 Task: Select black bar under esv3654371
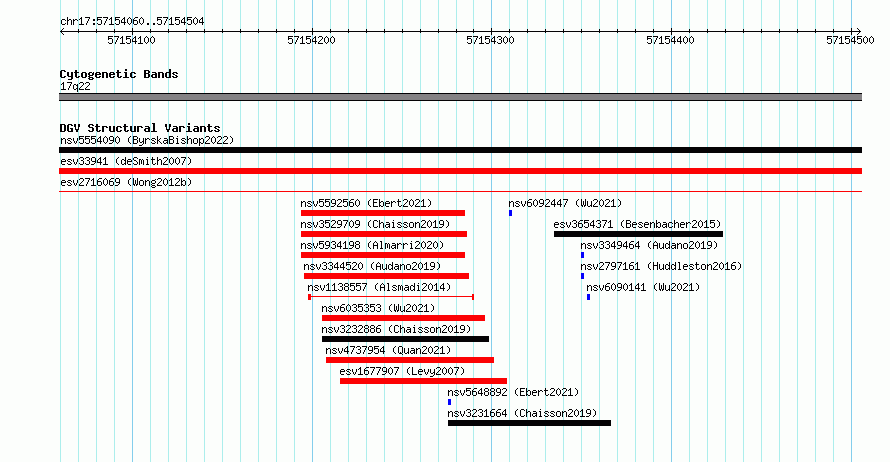(x=639, y=234)
